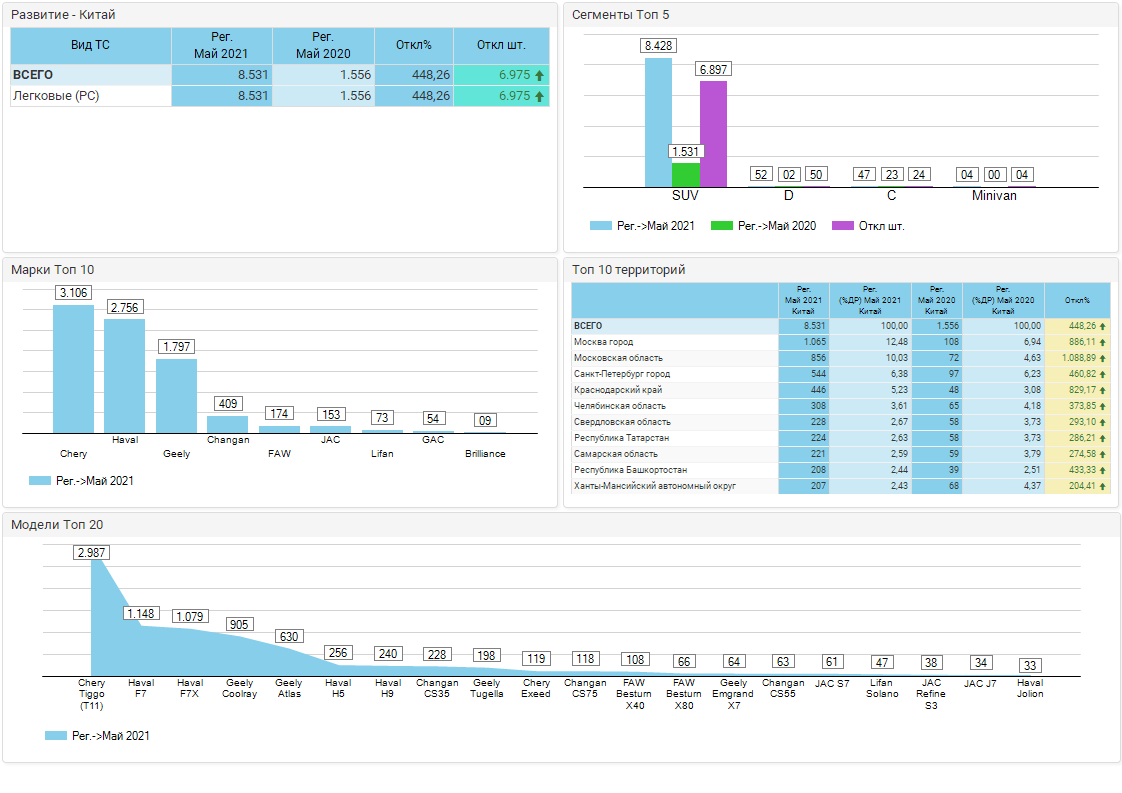Click the up arrow in the Самарская область row

[x=1103, y=454]
